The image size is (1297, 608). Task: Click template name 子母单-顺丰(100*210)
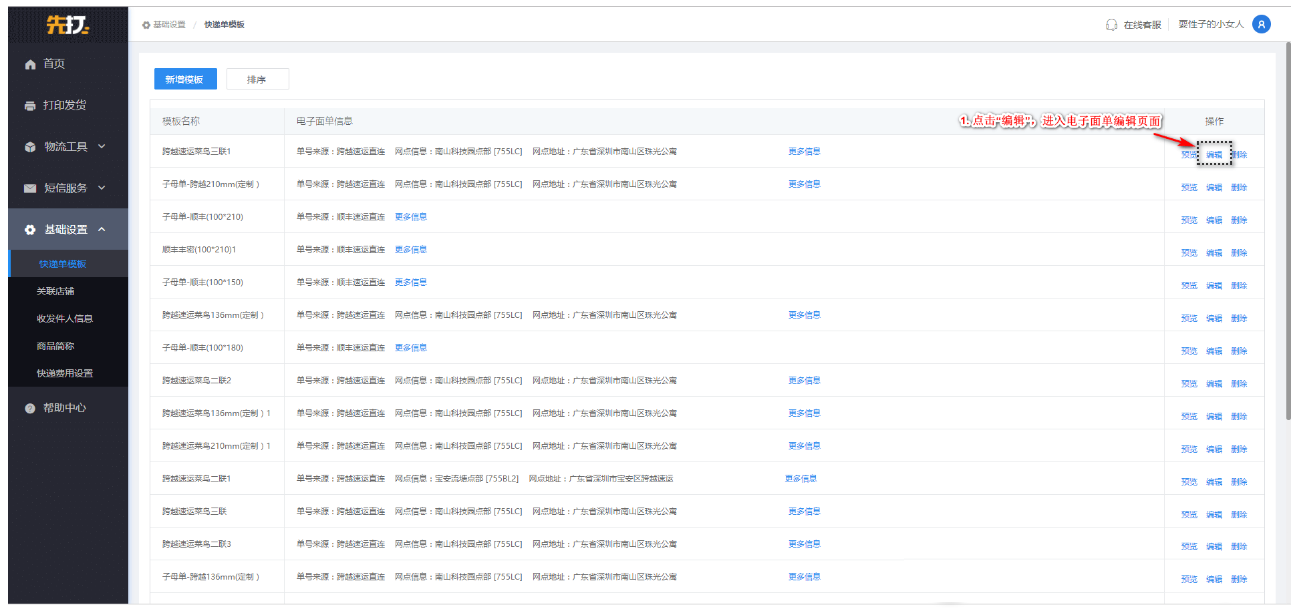(x=203, y=217)
